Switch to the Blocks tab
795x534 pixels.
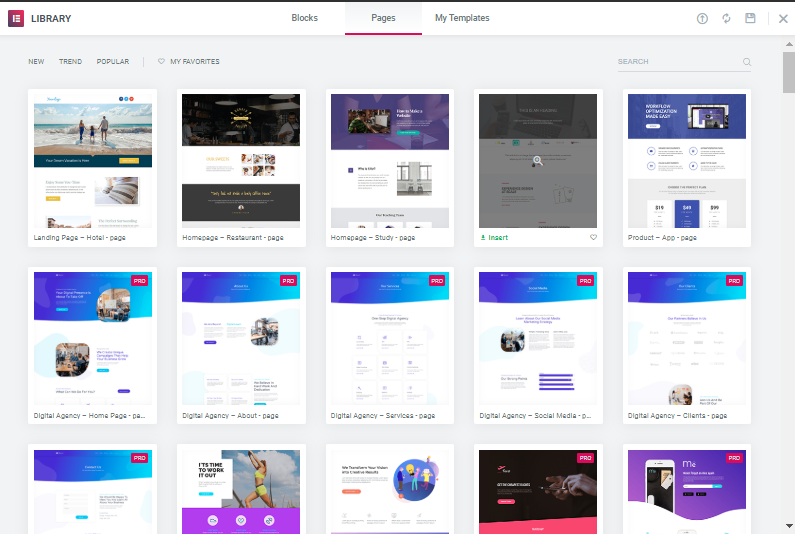[x=305, y=18]
